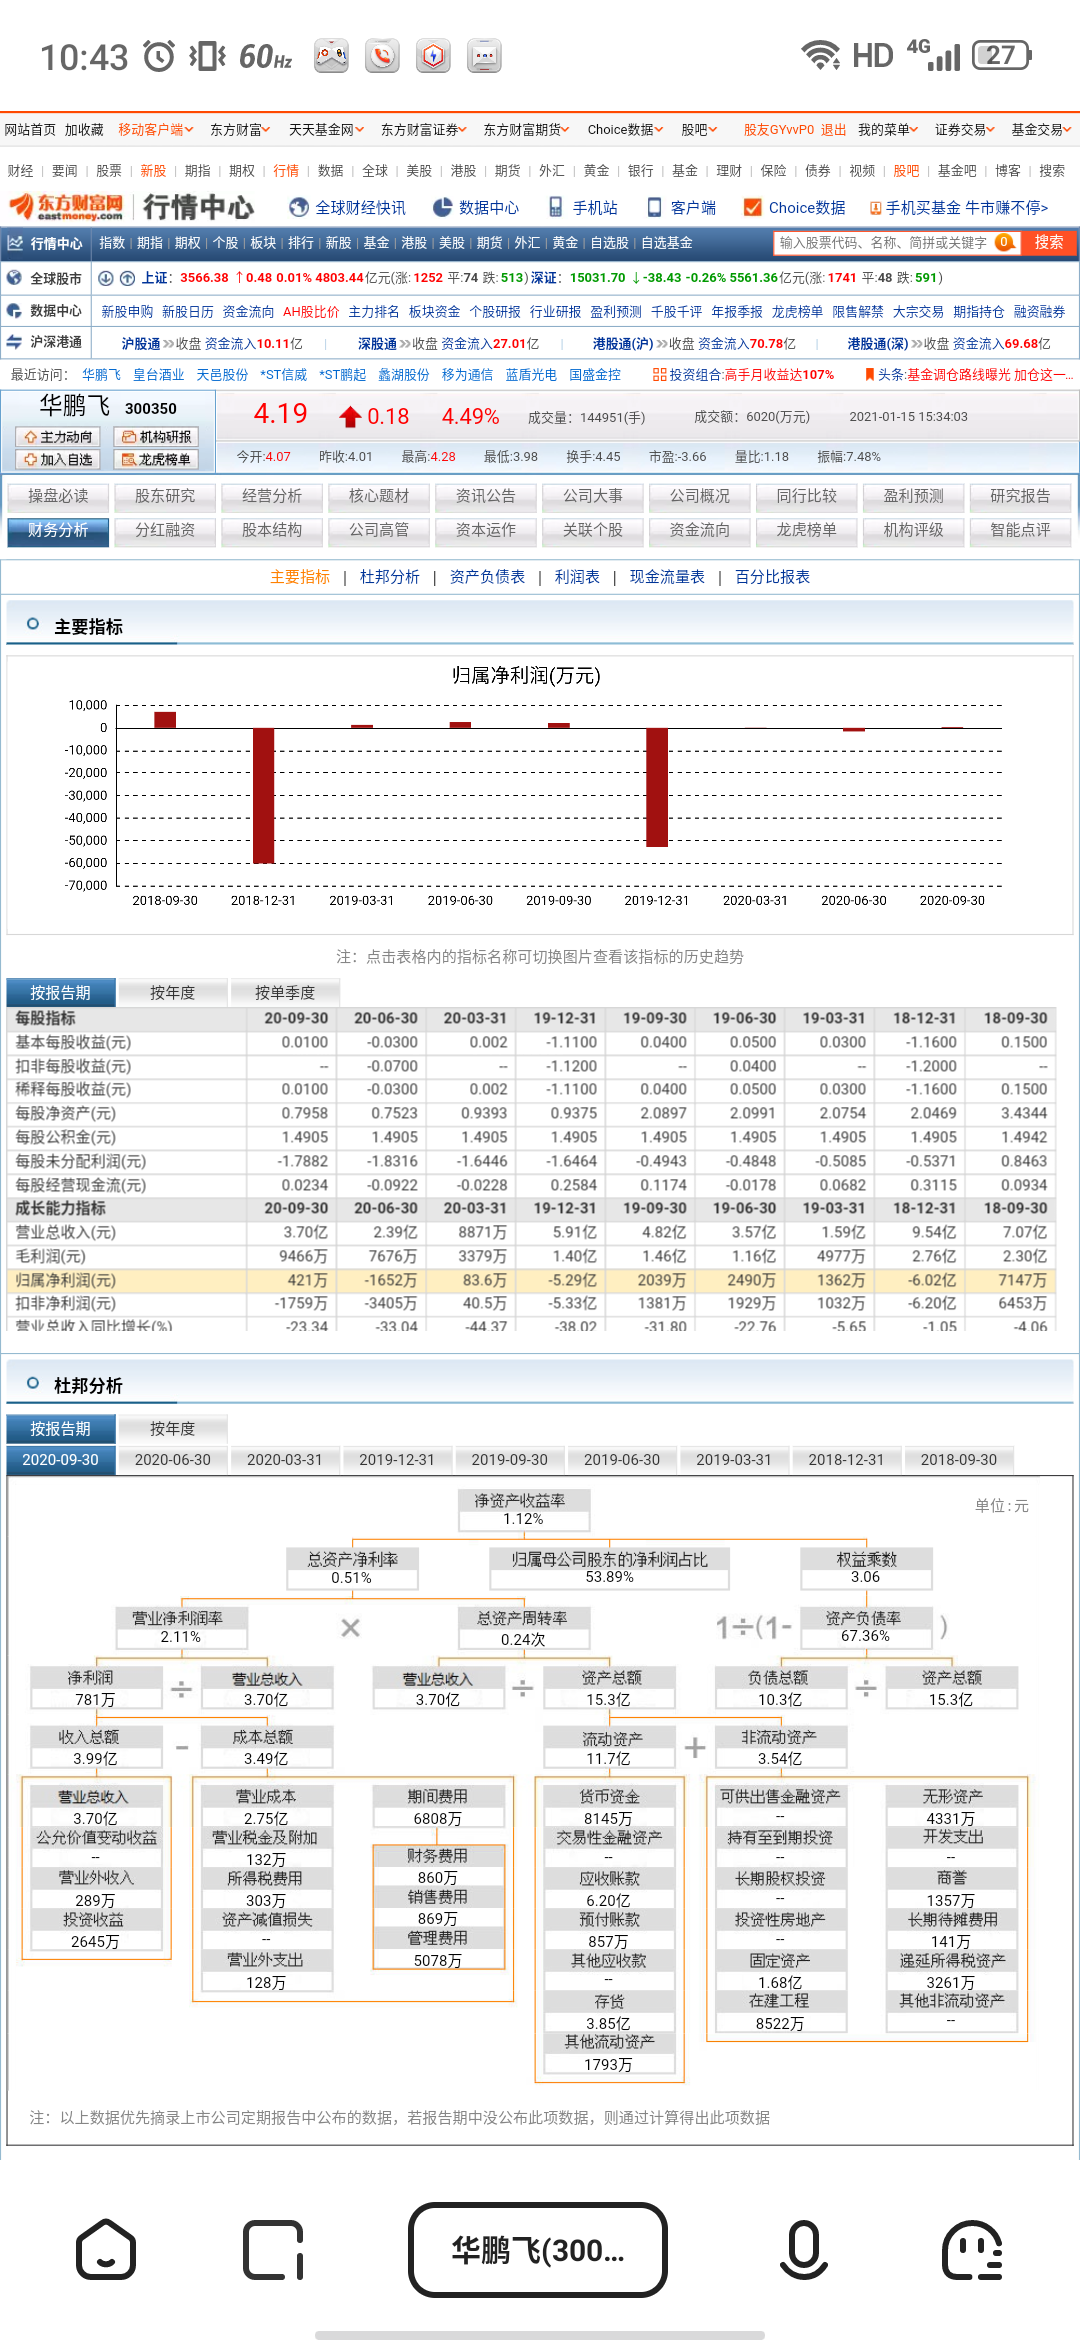Click the 机构研报 button
1080x2340 pixels.
156,437
